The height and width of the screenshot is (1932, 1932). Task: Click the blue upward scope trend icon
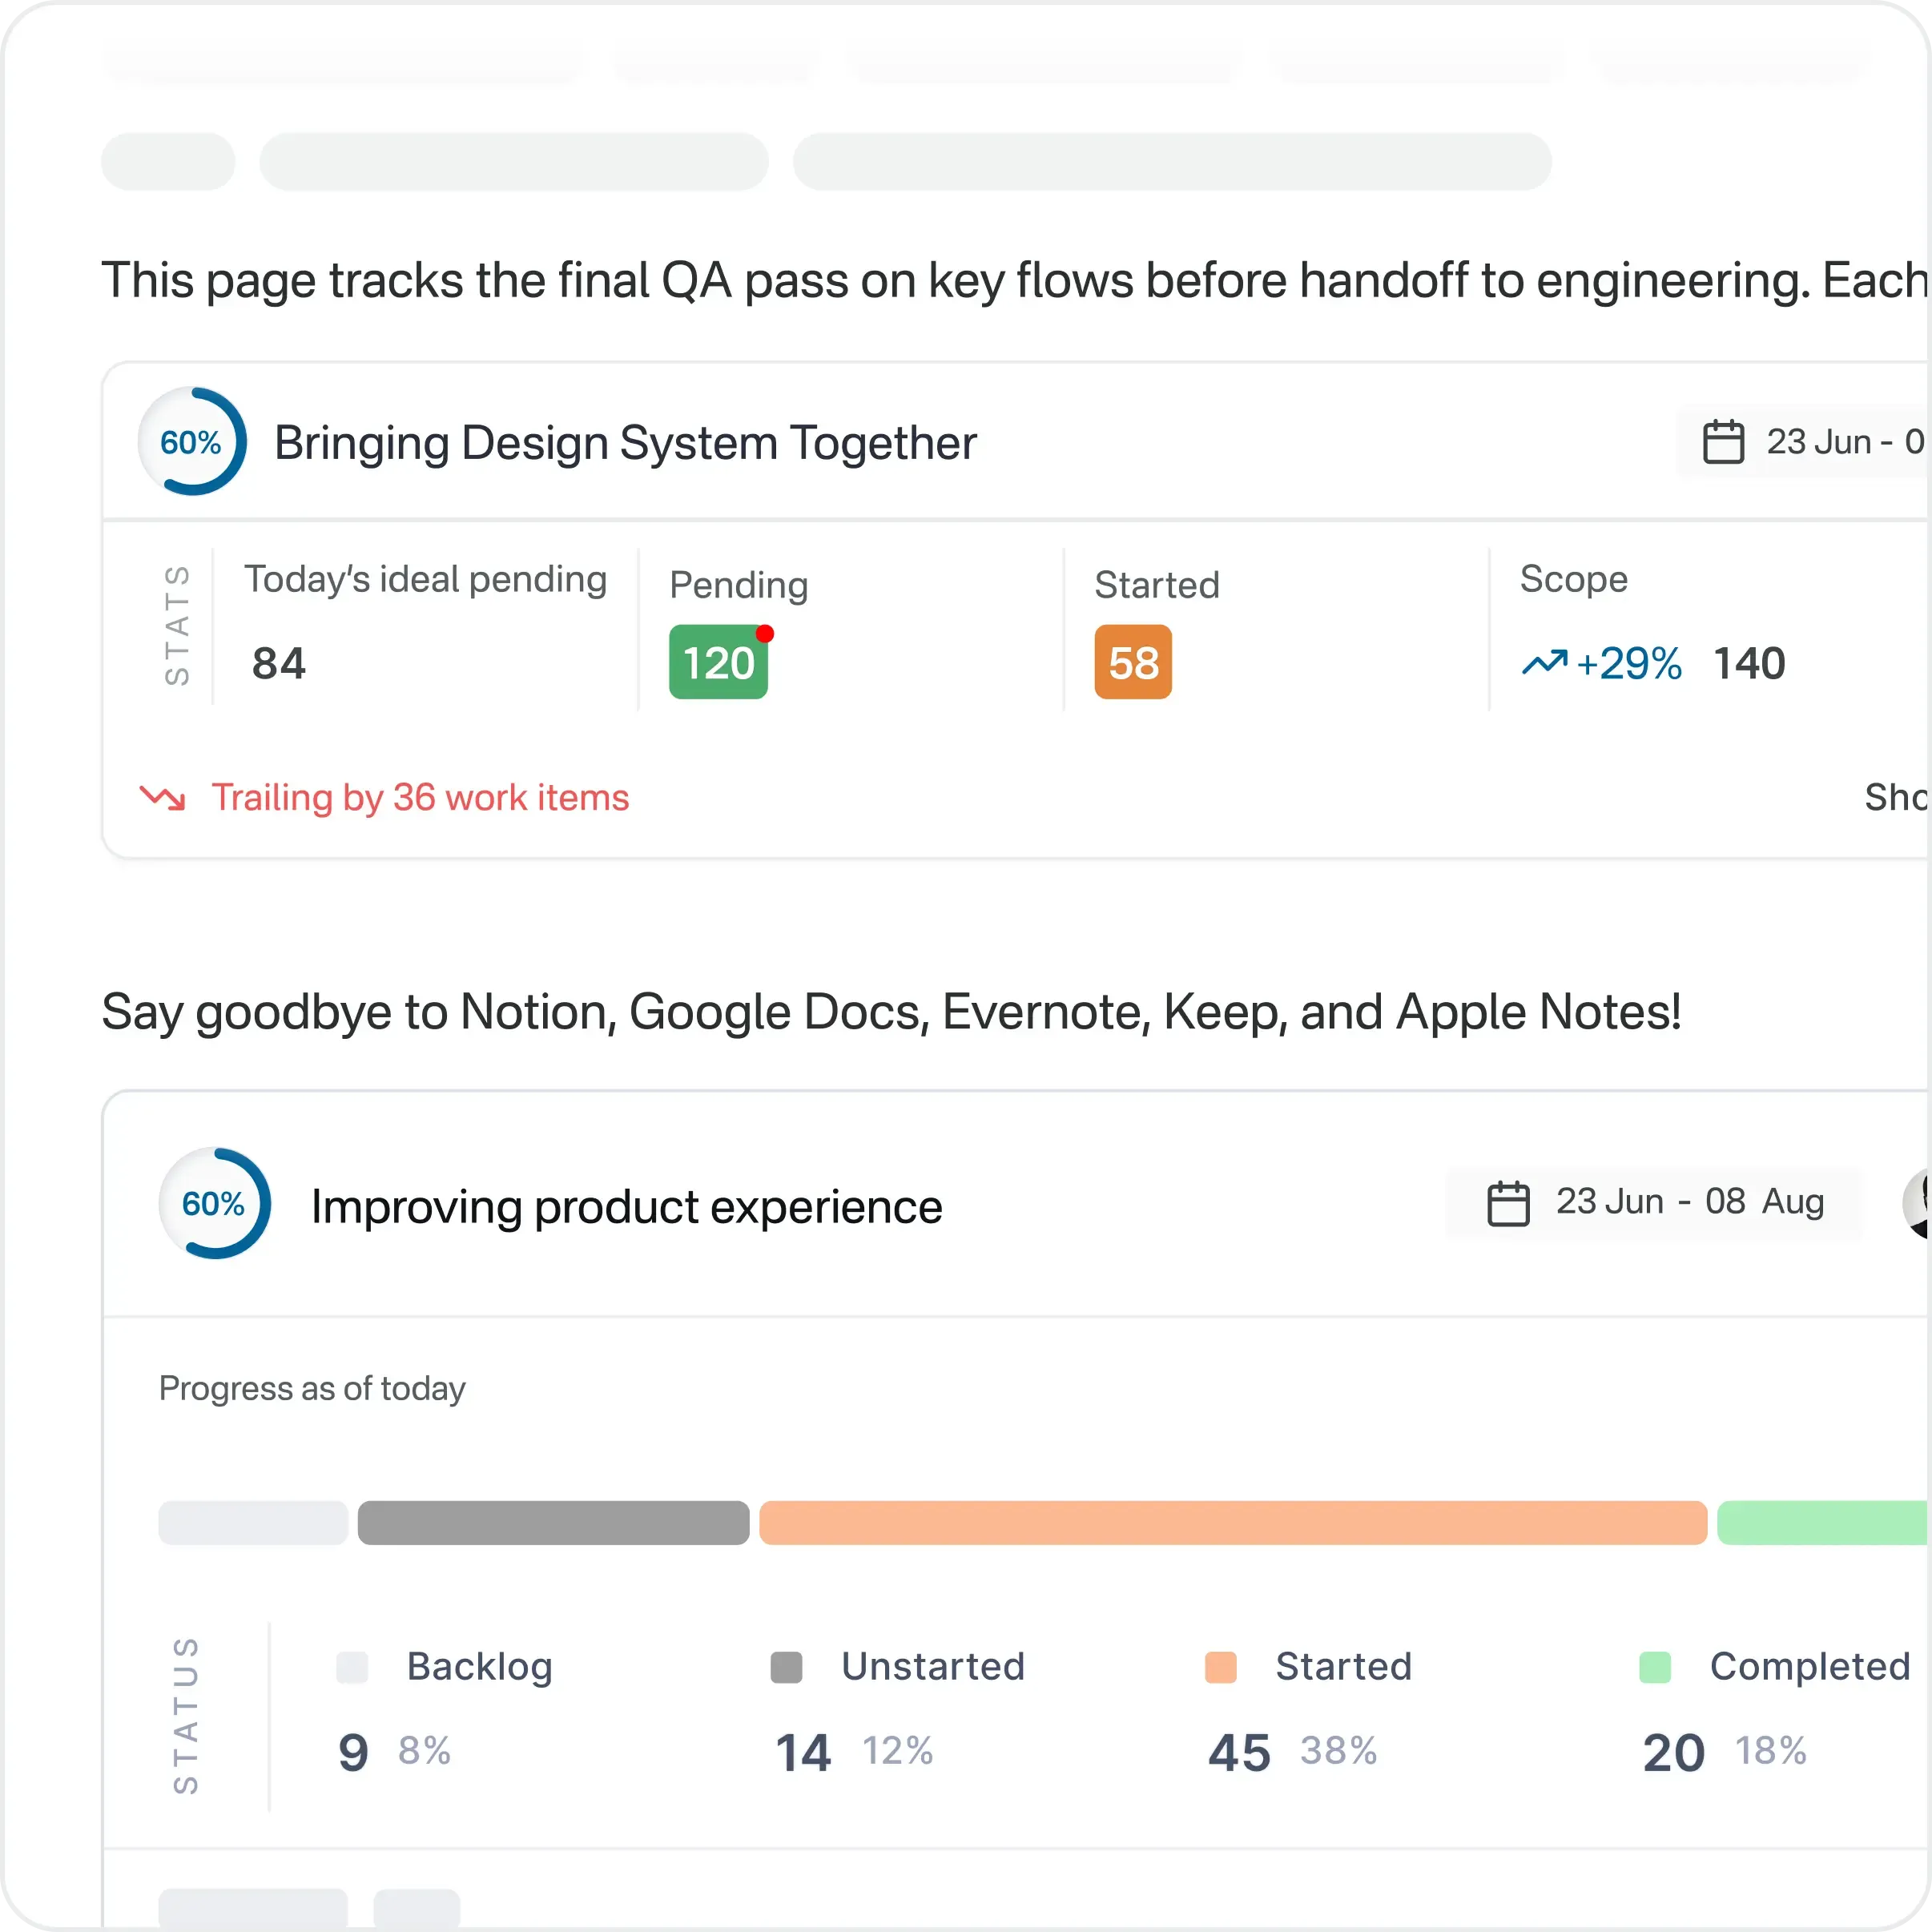point(1544,663)
